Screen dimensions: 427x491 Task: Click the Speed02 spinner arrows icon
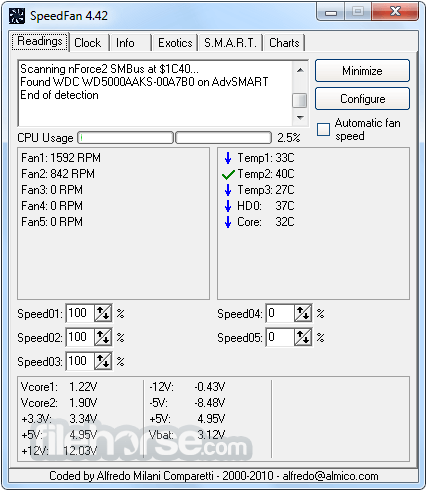click(103, 337)
